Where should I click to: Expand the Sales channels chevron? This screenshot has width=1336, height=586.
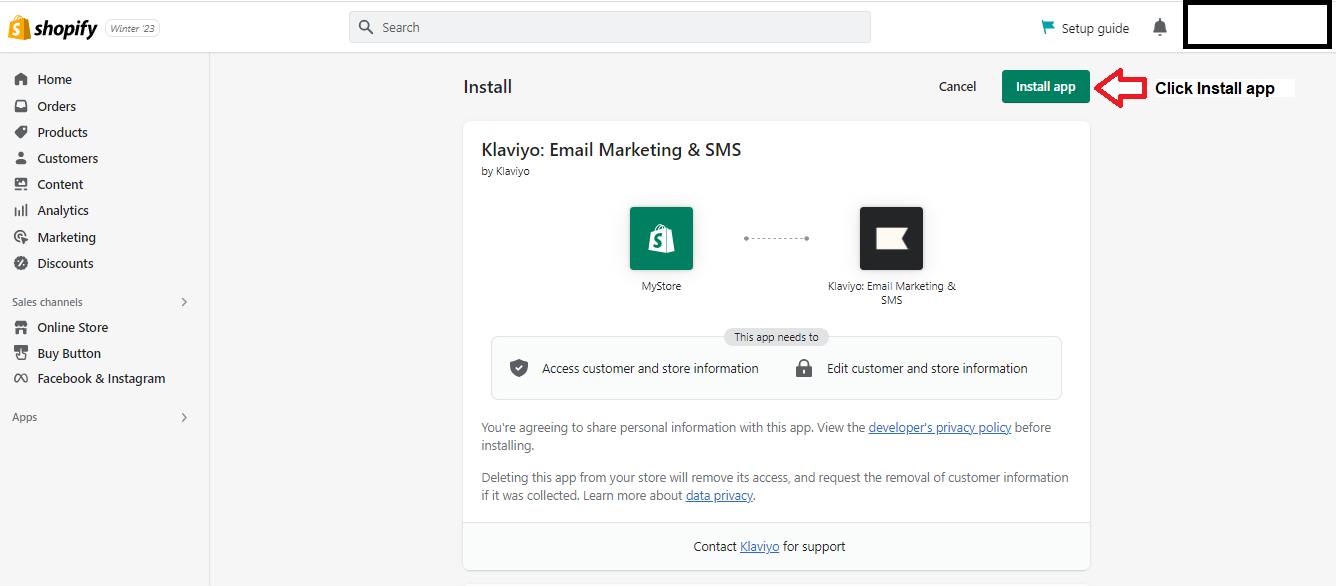tap(184, 302)
